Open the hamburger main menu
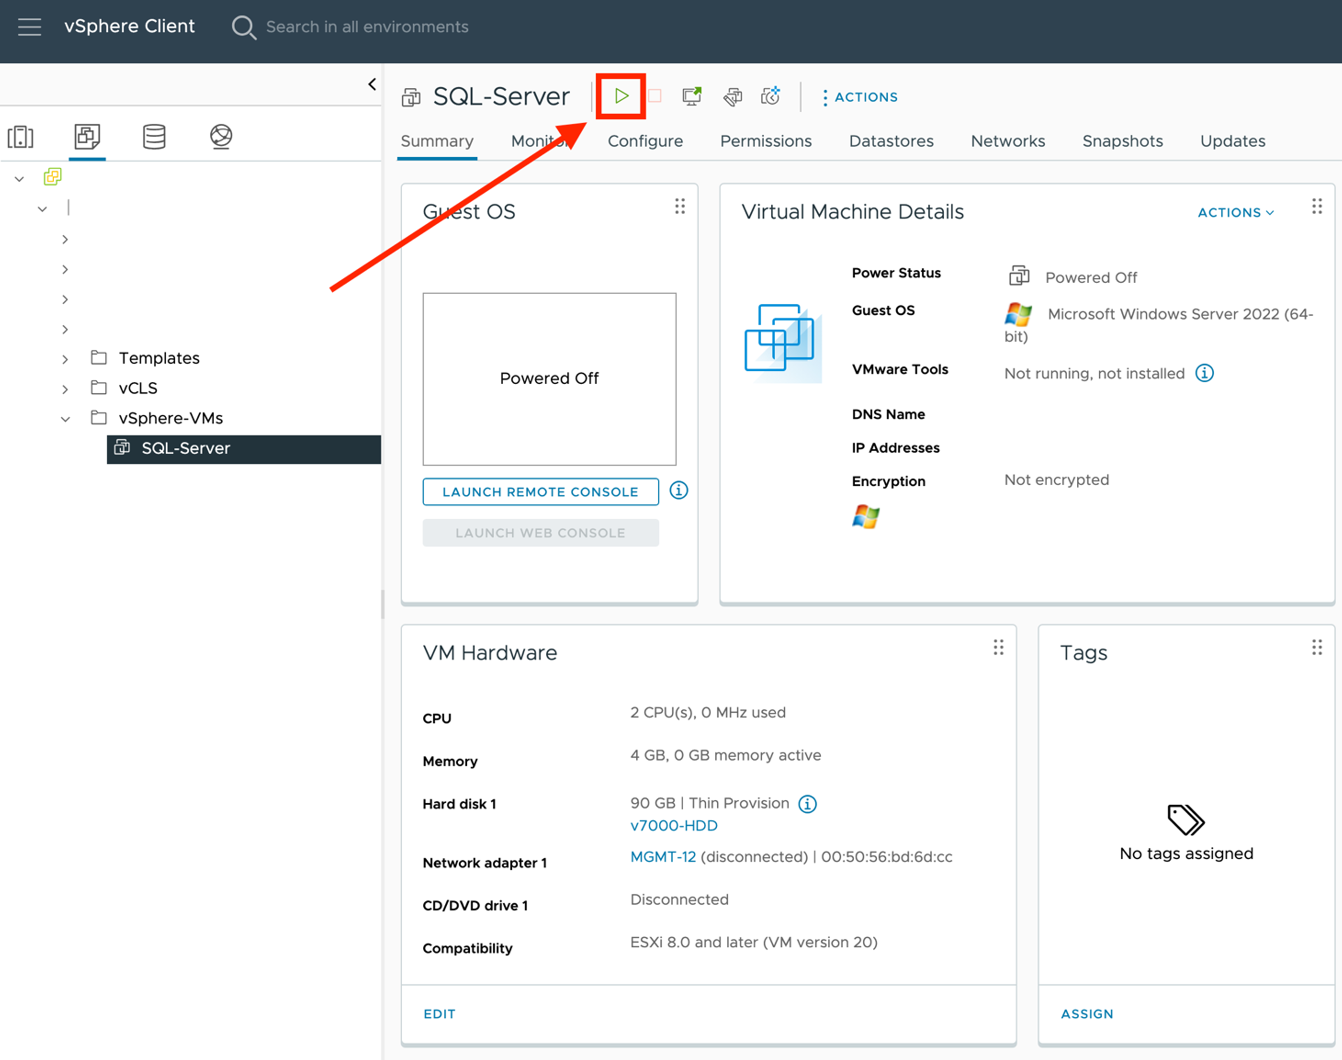1342x1060 pixels. click(x=29, y=27)
